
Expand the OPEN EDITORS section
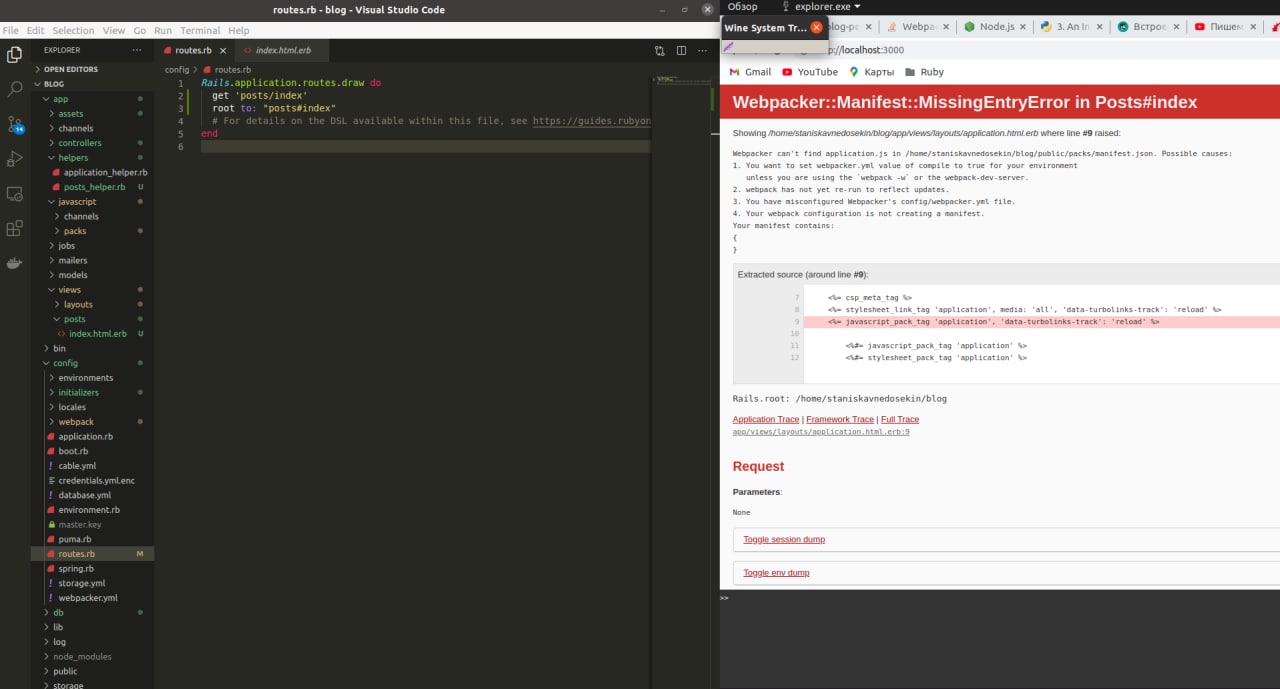71,69
